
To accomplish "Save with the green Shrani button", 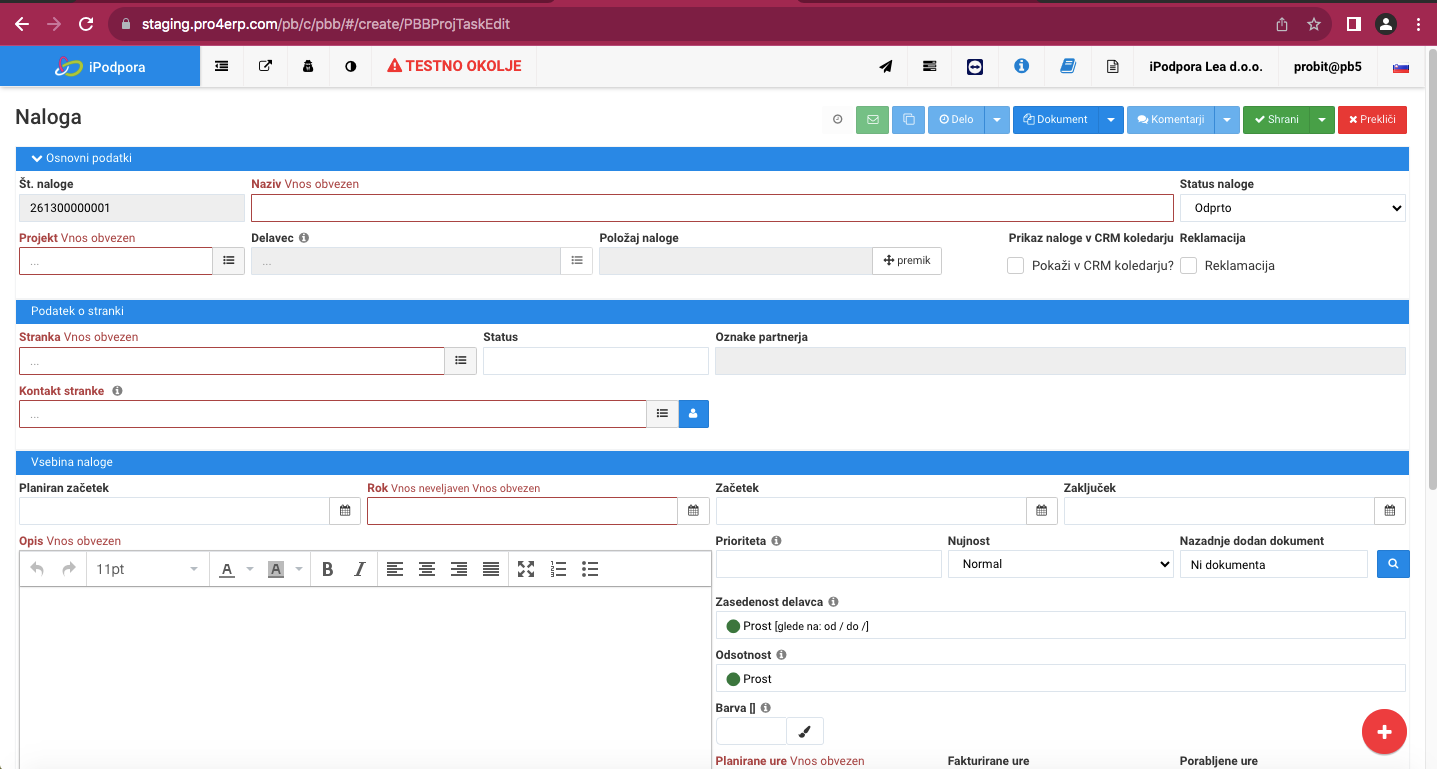I will [x=1276, y=120].
